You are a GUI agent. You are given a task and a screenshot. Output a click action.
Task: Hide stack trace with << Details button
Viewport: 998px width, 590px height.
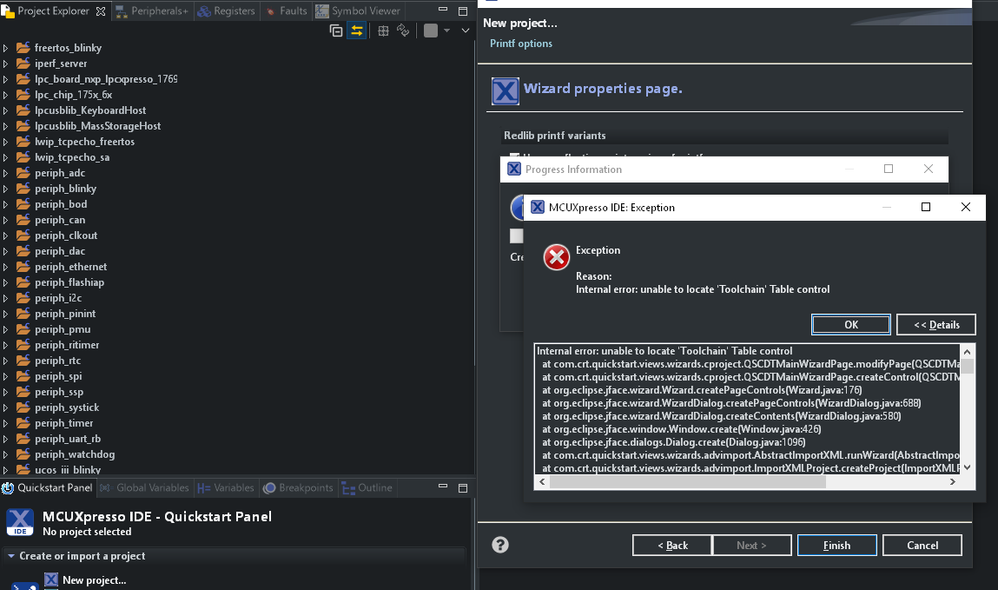click(936, 325)
